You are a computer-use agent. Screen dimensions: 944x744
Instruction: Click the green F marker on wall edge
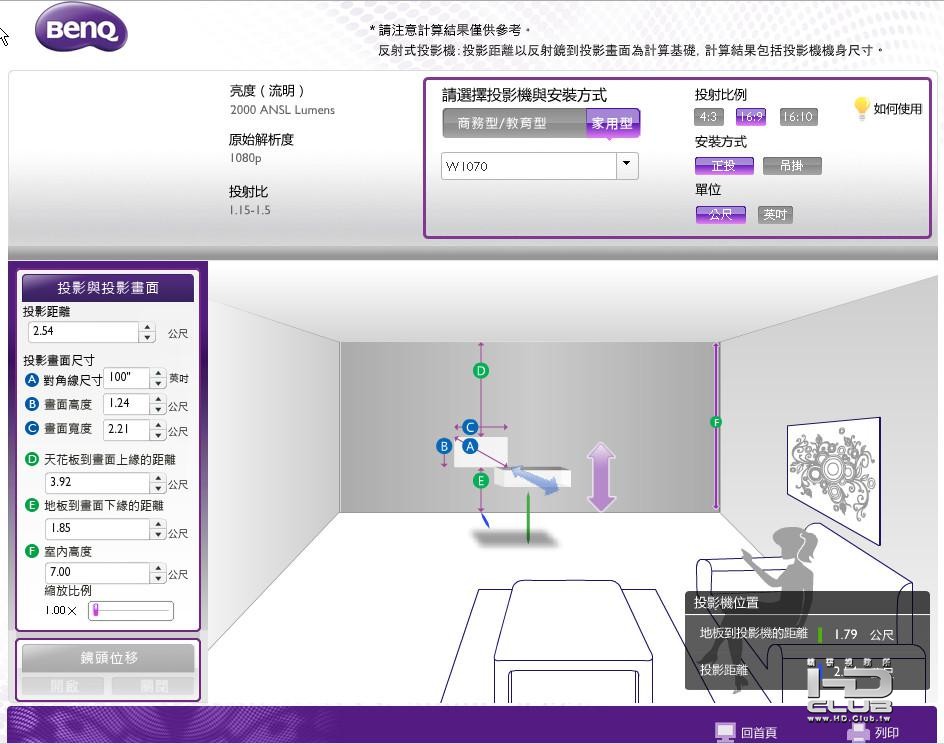(x=716, y=422)
